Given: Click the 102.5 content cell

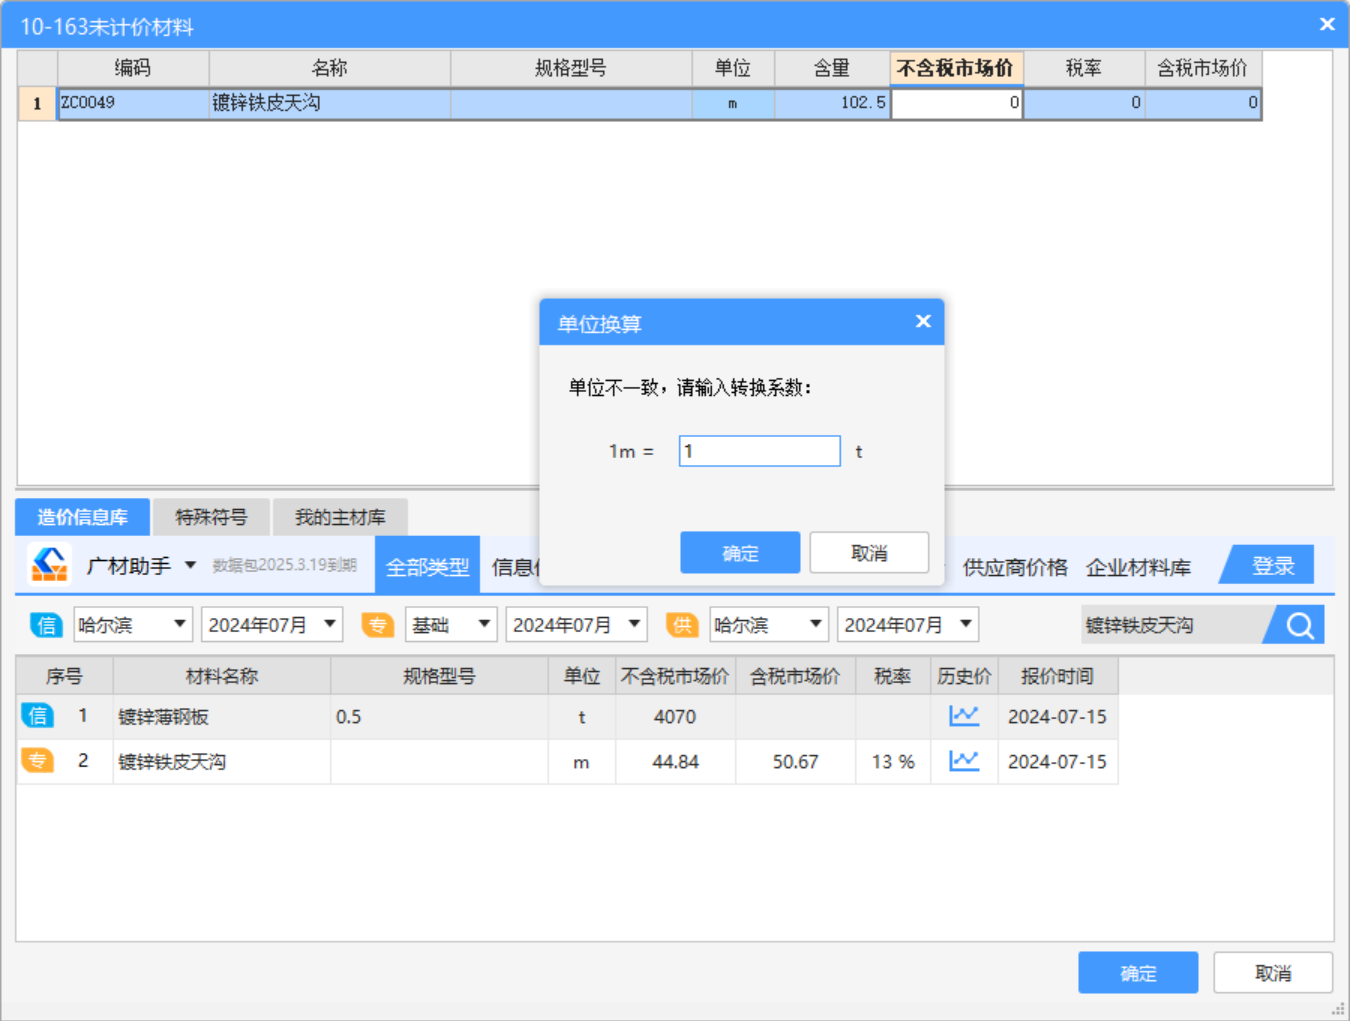Looking at the screenshot, I should [832, 103].
